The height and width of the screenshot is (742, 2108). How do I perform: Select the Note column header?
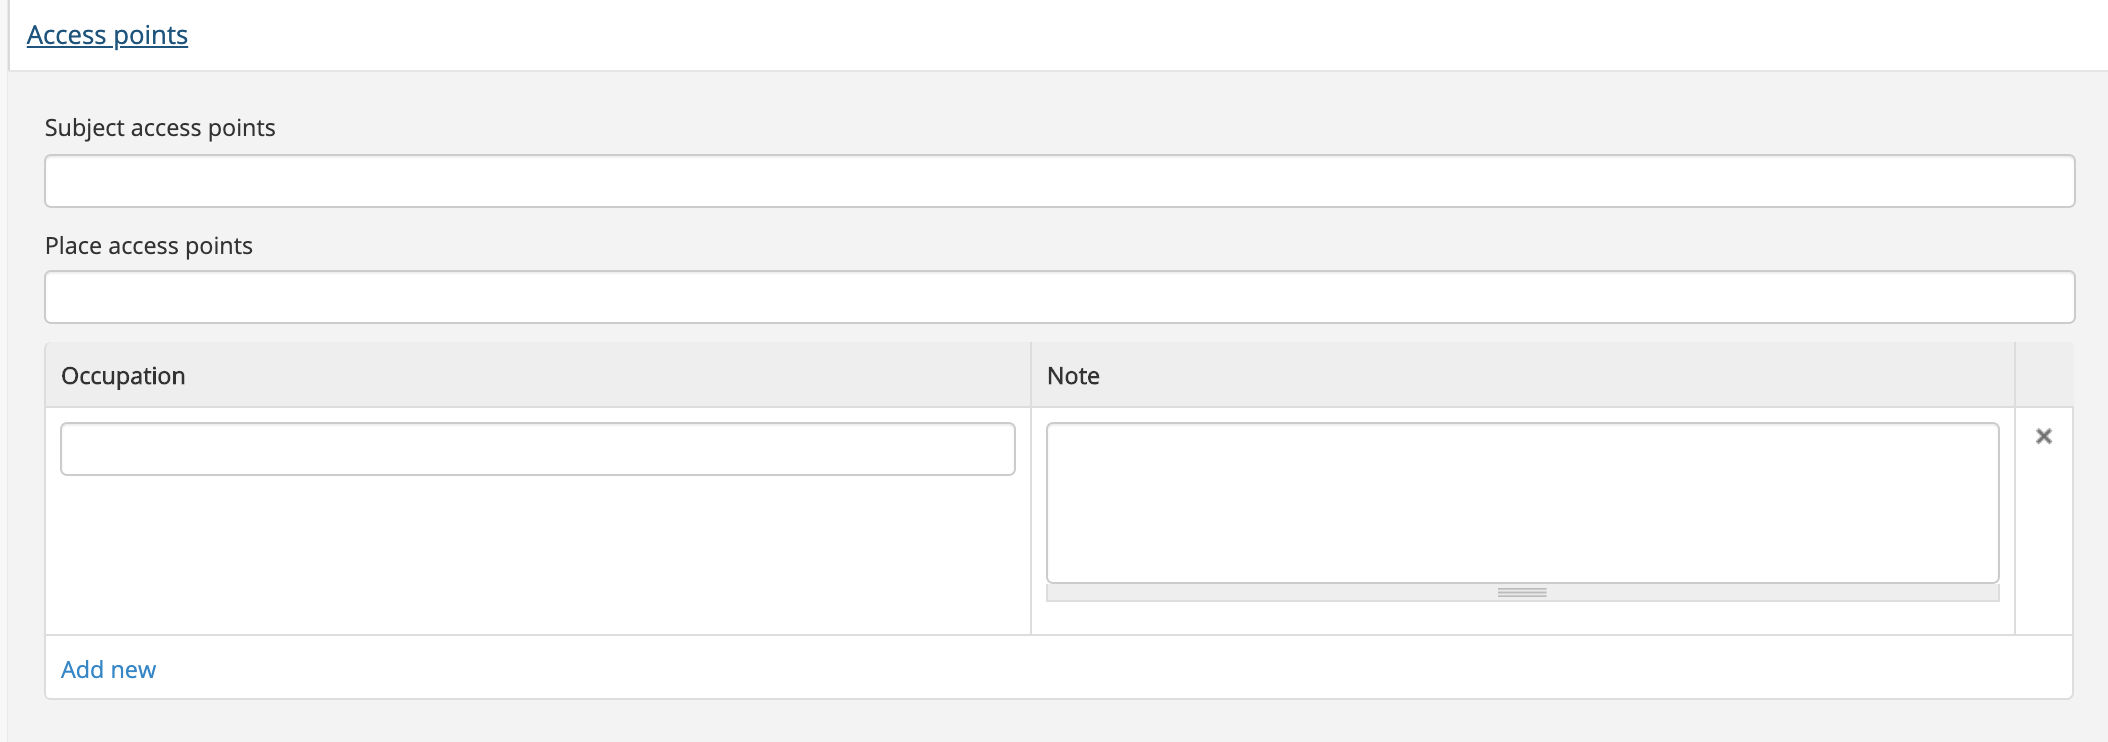[x=1073, y=376]
